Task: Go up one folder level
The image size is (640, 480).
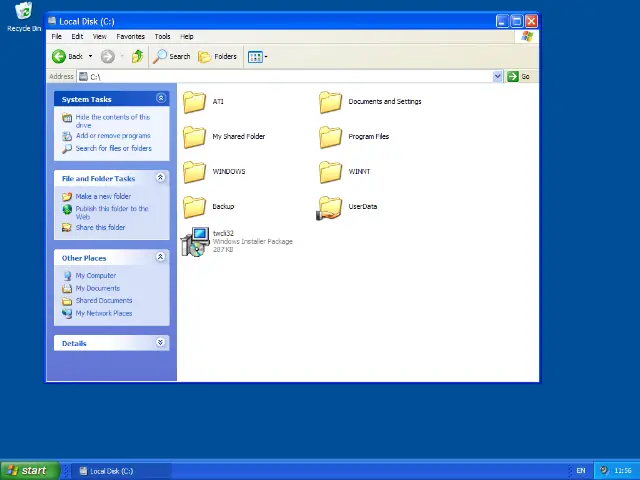Action: [138, 56]
